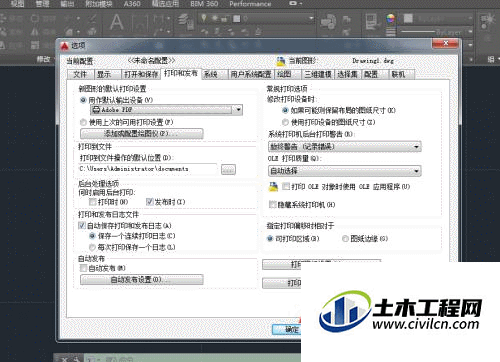Select the 图纸边缘 radio button
The height and width of the screenshot is (362, 500).
[345, 239]
